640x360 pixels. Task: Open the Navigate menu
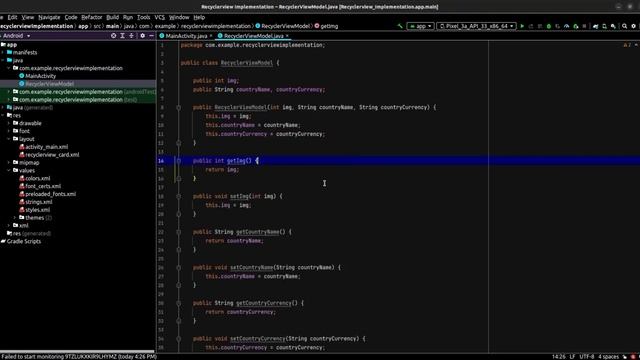(49, 17)
